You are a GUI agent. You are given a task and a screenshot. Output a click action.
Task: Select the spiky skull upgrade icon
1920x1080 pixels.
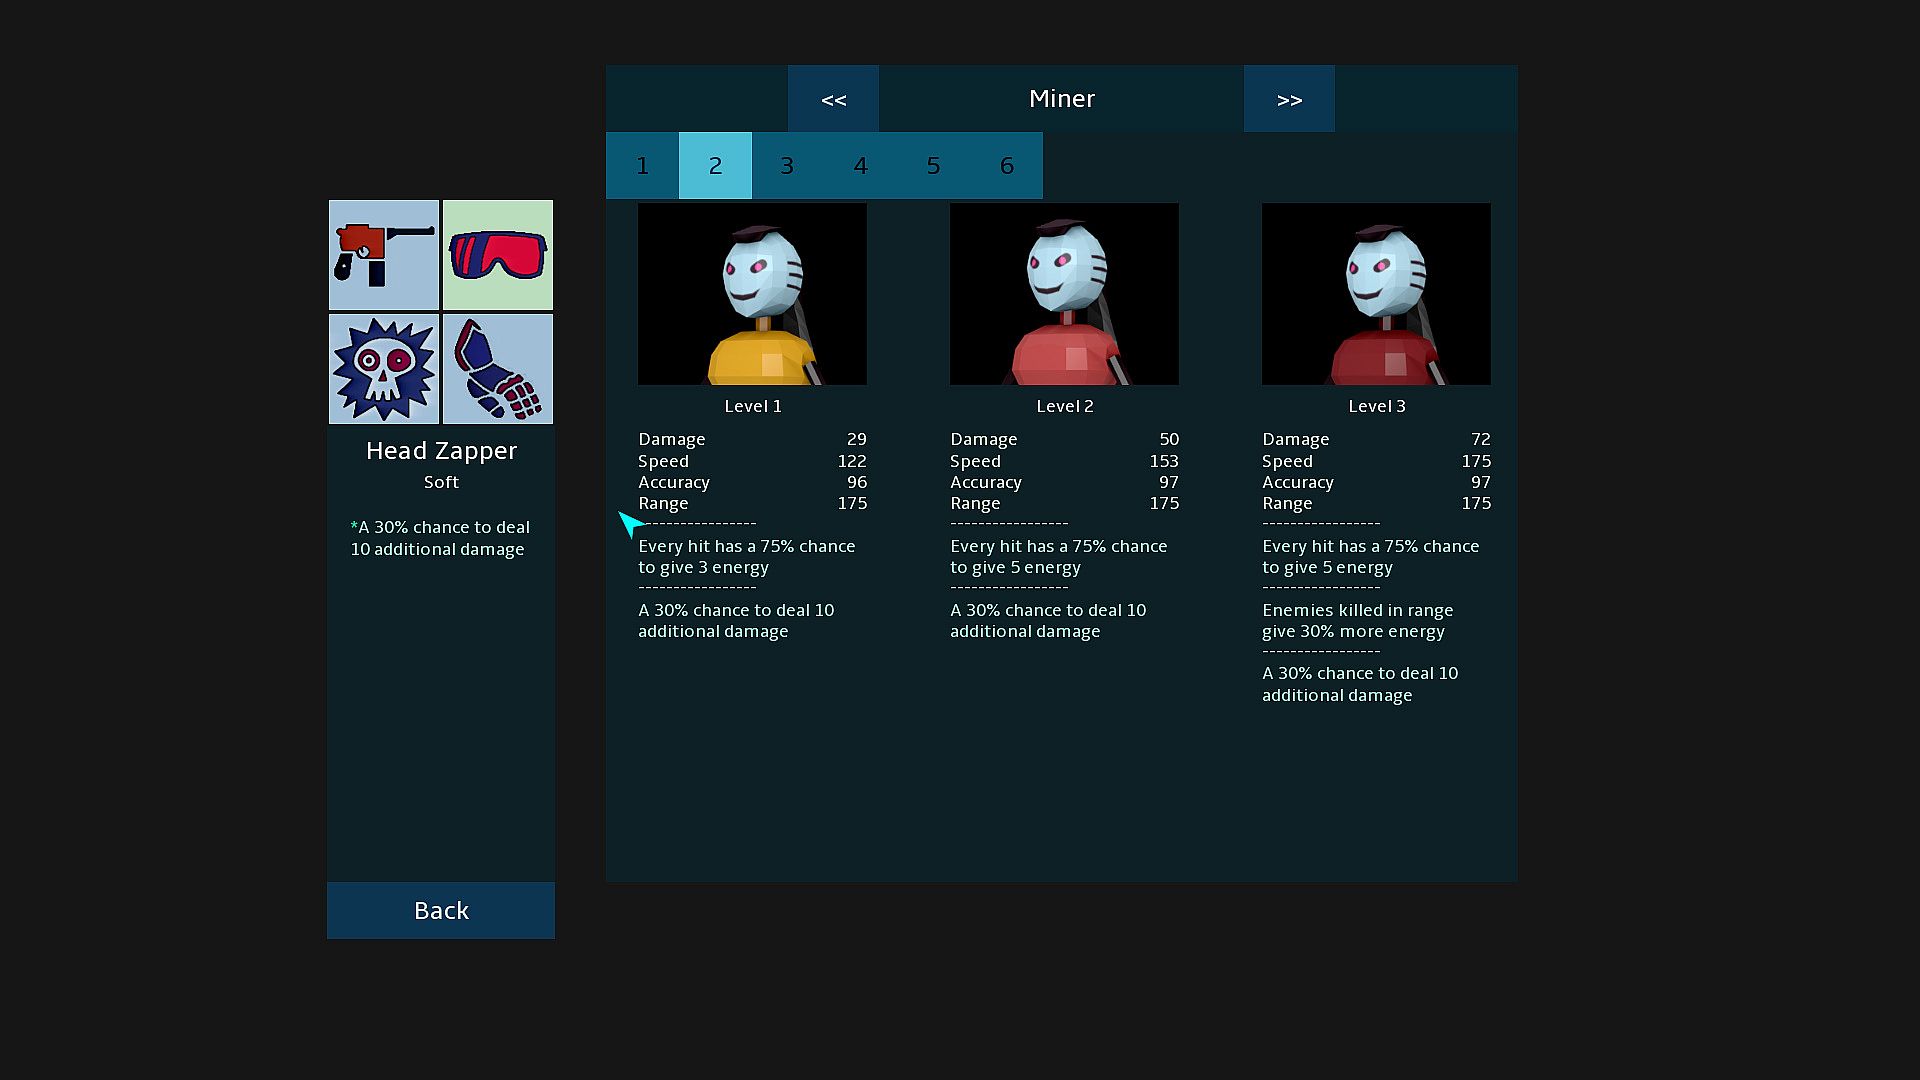pyautogui.click(x=384, y=369)
